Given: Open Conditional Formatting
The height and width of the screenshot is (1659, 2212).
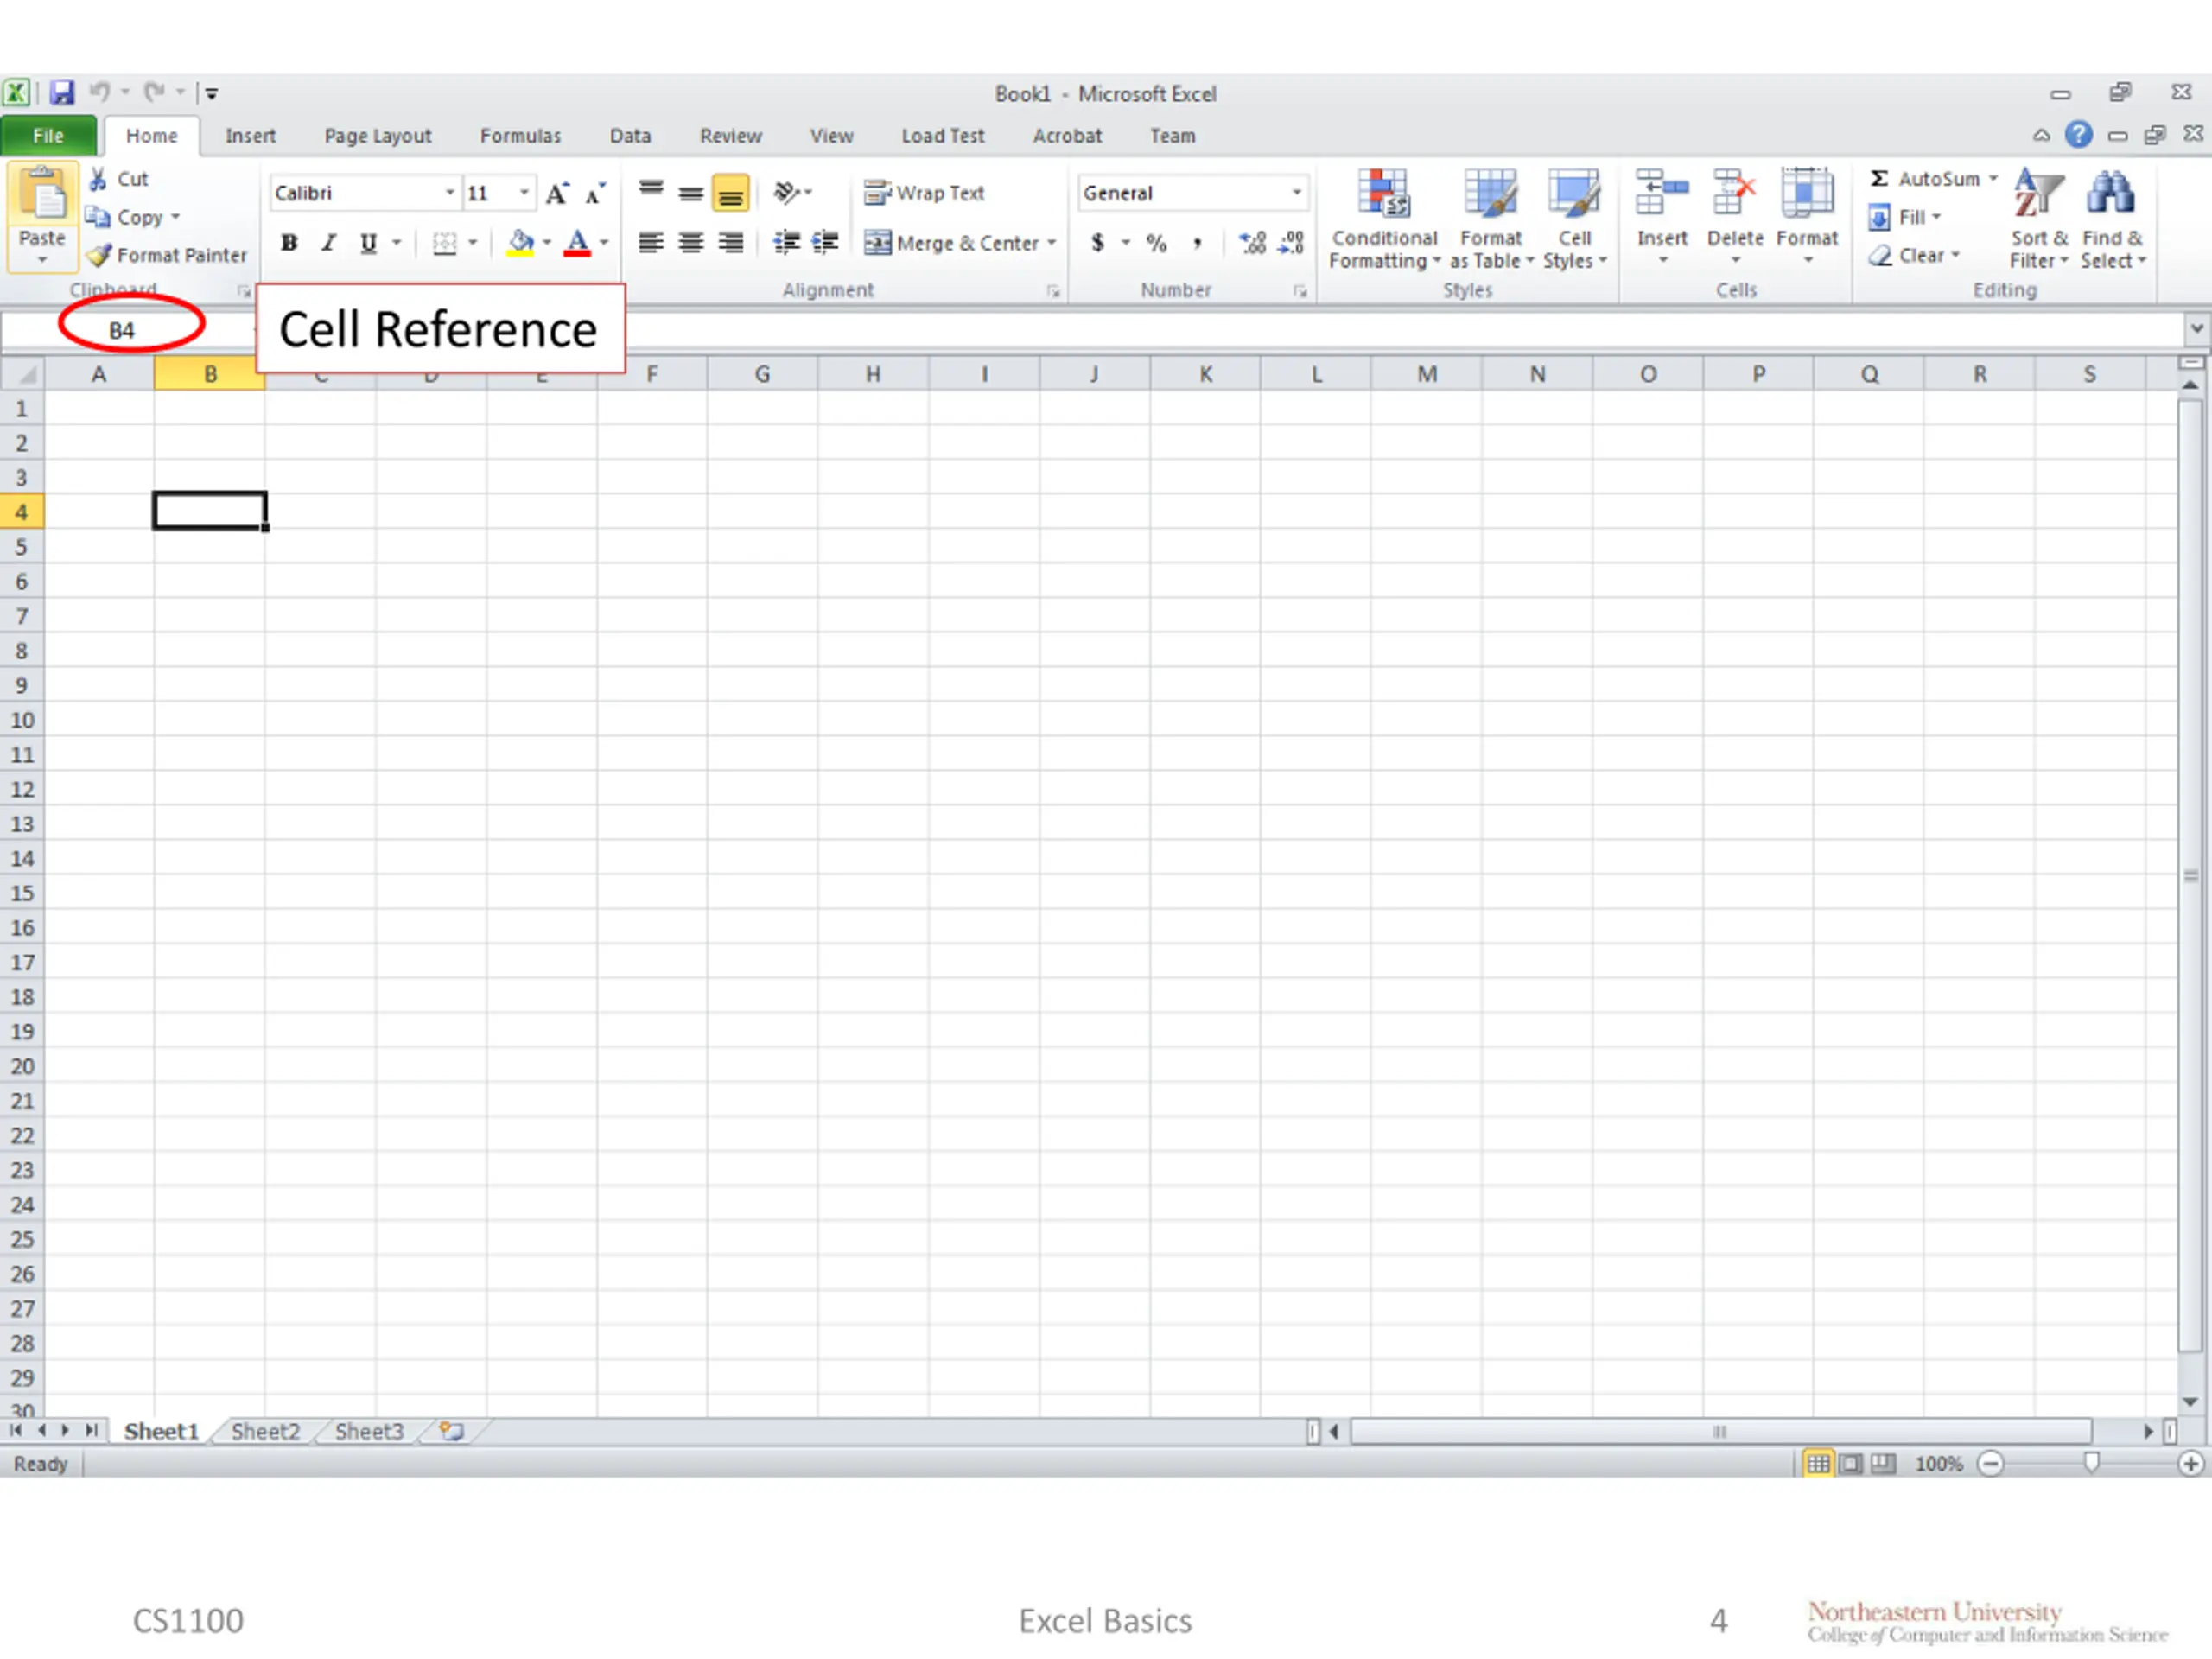Looking at the screenshot, I should (x=1384, y=217).
